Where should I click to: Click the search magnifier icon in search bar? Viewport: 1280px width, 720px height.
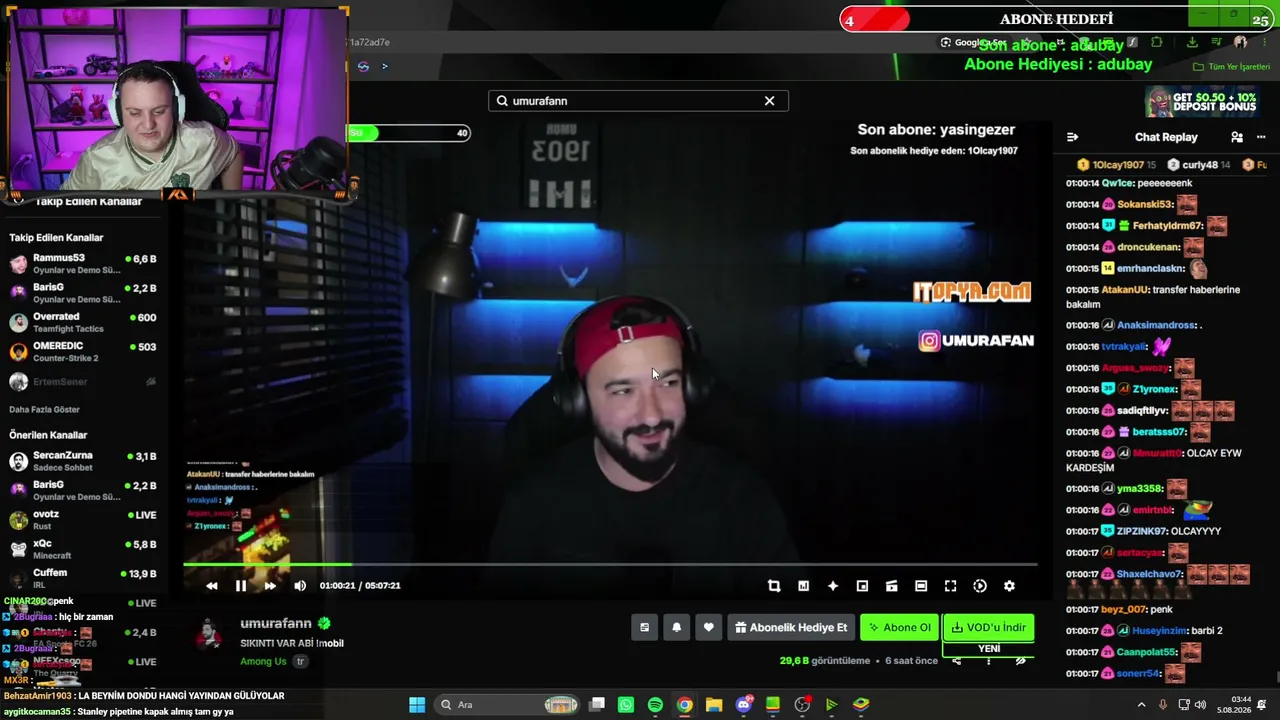pyautogui.click(x=502, y=101)
